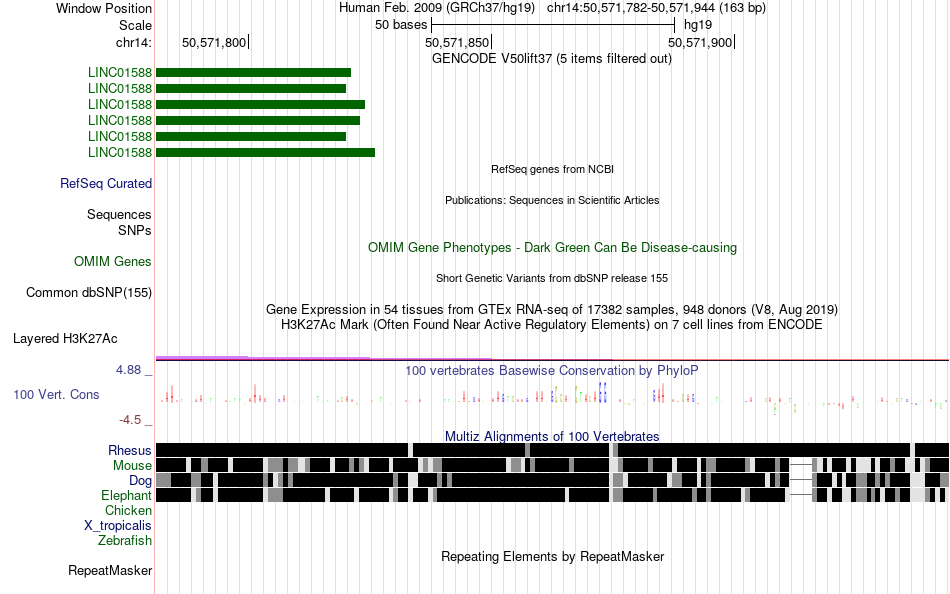Click the 50,571,850 ruler coordinate
The width and height of the screenshot is (950, 594).
point(457,42)
